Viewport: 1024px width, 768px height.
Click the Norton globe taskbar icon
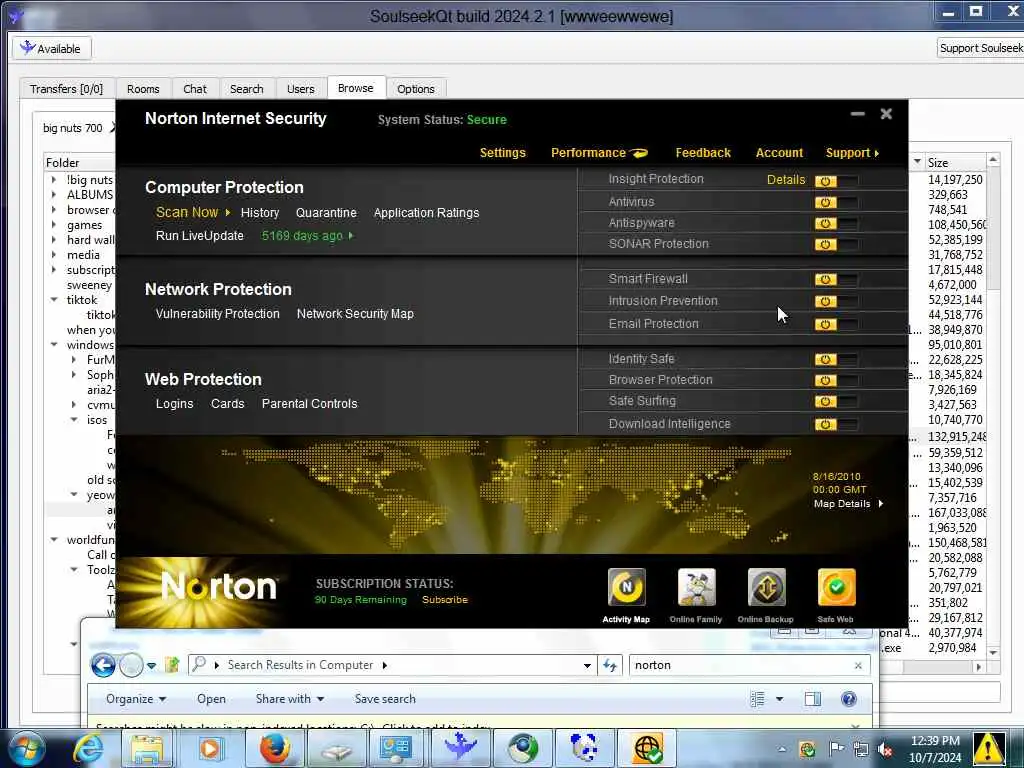tap(647, 748)
